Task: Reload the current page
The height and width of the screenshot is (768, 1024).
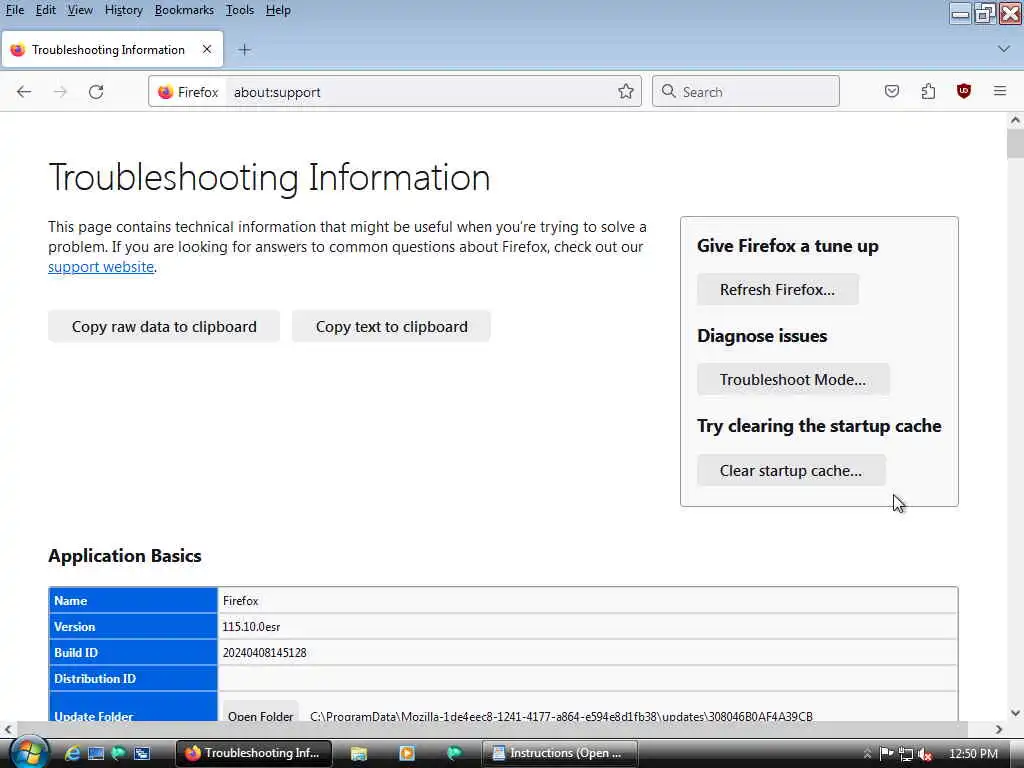Action: point(96,91)
